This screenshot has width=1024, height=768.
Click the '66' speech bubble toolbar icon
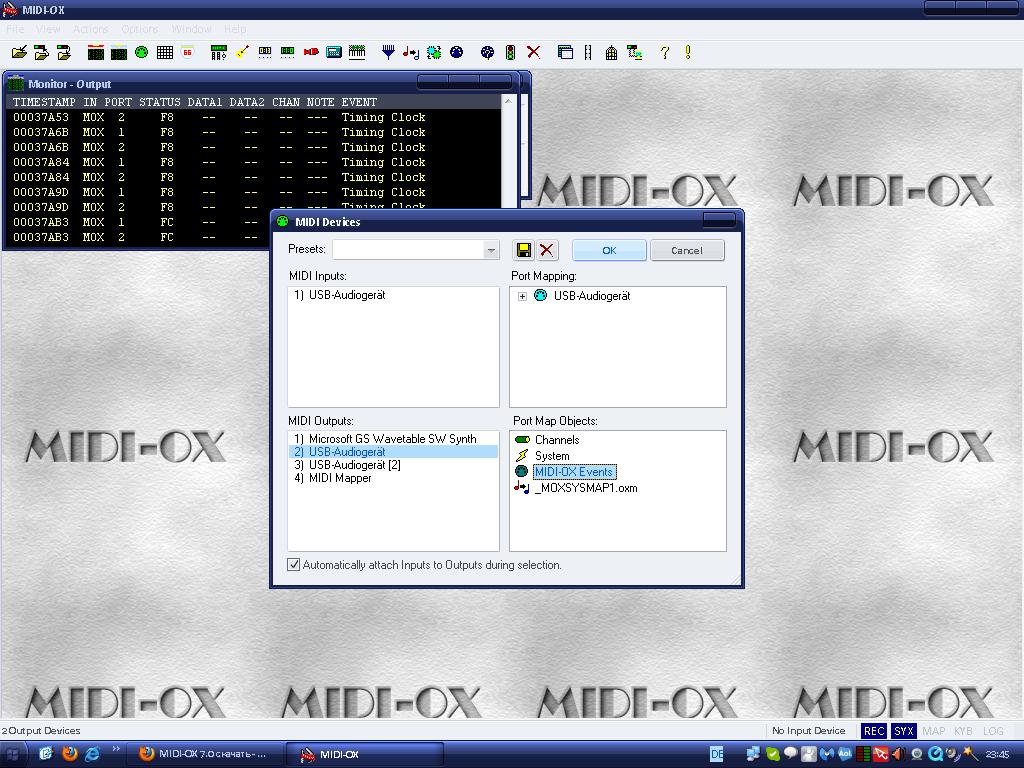(187, 52)
